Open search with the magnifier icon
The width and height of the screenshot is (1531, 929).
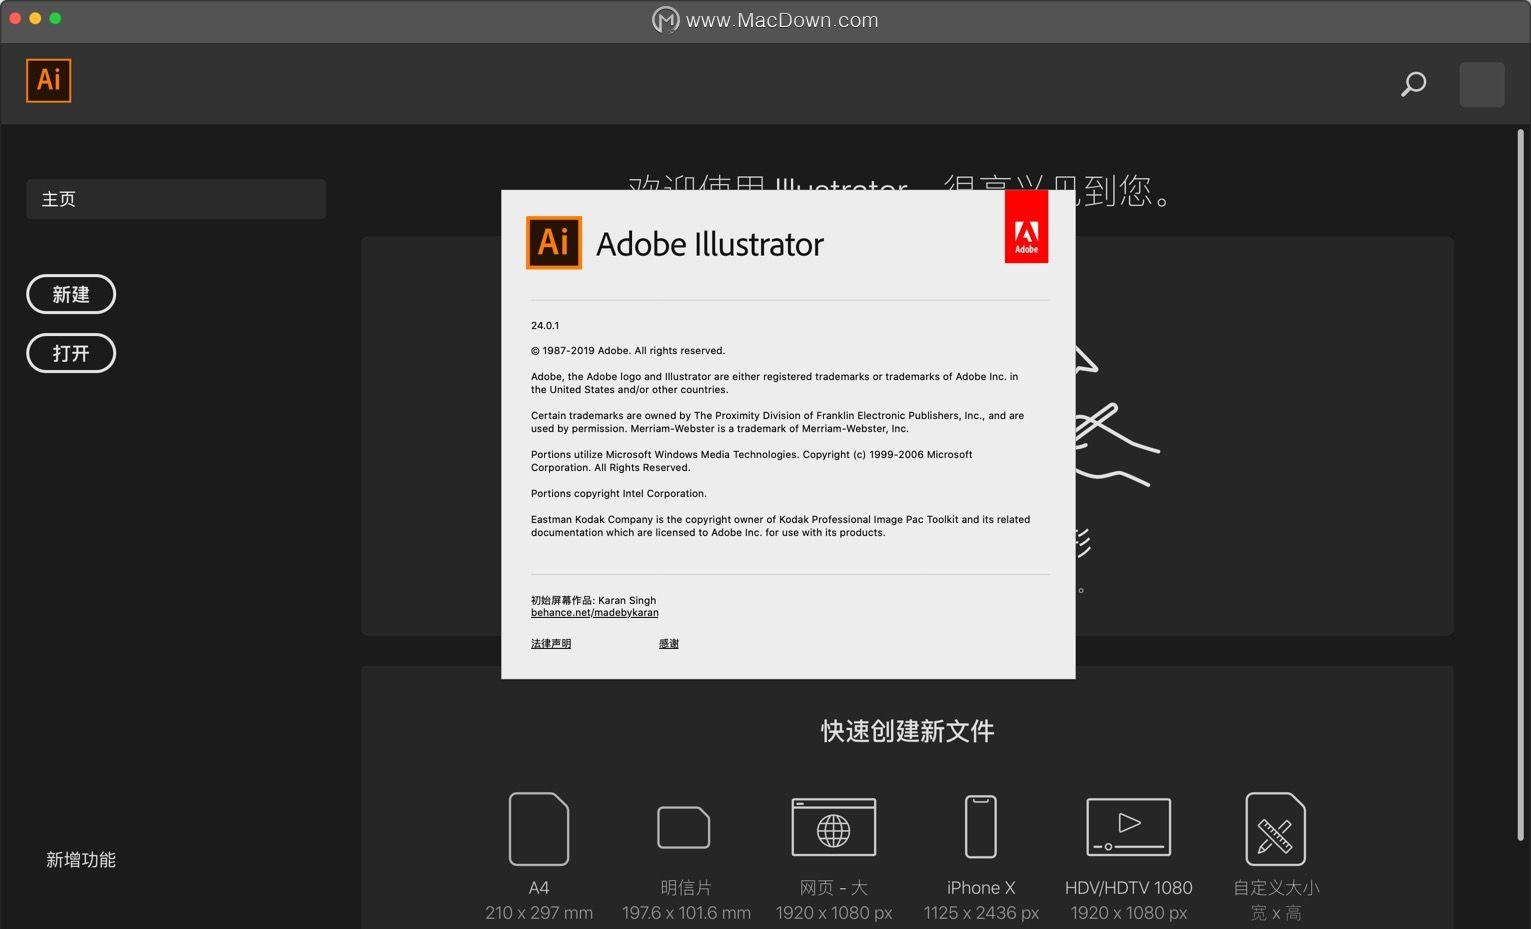1413,84
